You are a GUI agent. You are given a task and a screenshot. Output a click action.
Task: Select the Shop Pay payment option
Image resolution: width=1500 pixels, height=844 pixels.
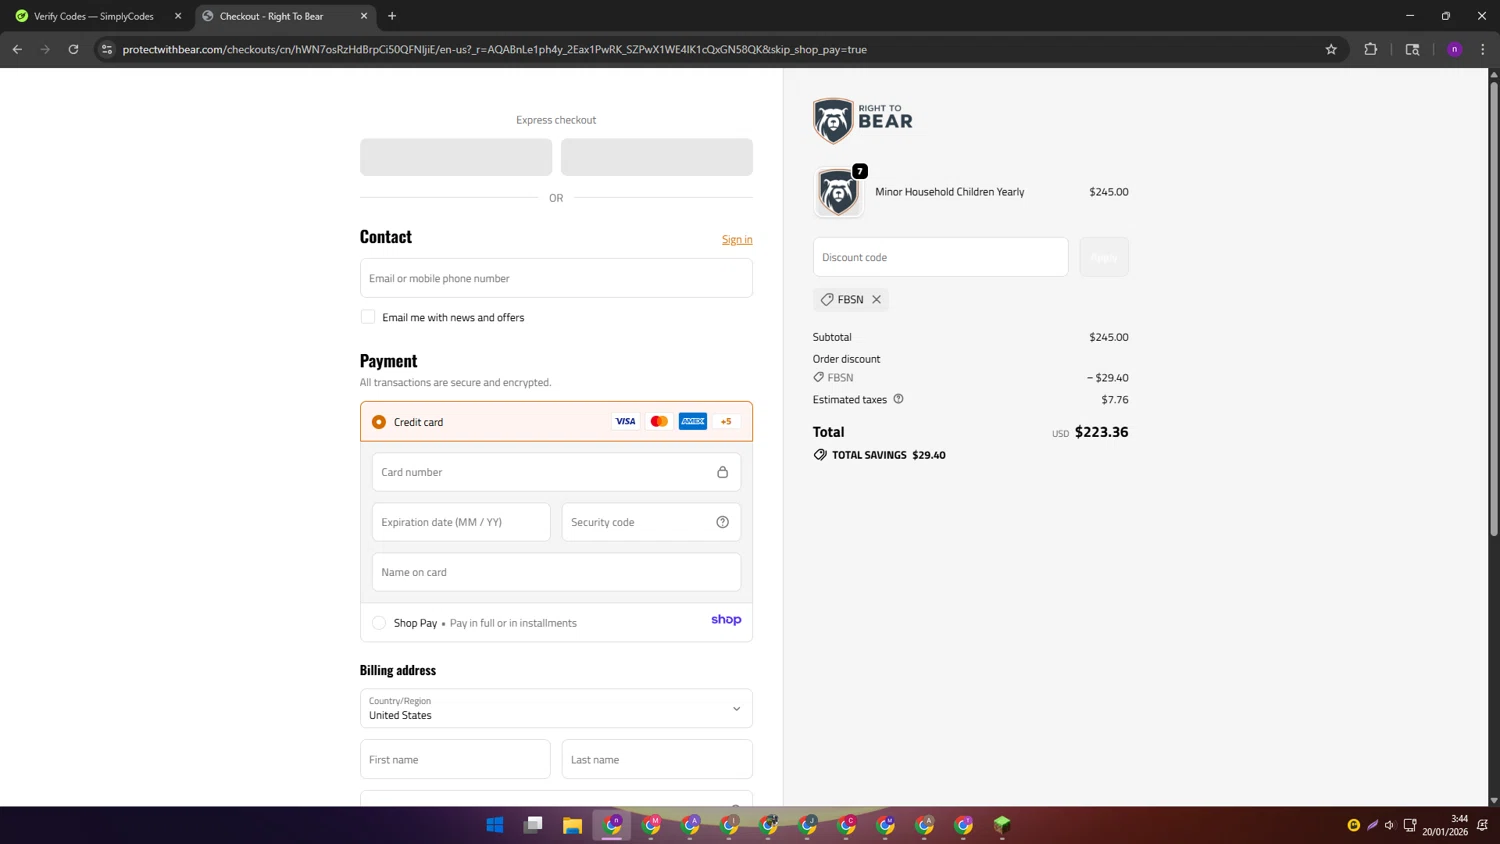pyautogui.click(x=379, y=623)
